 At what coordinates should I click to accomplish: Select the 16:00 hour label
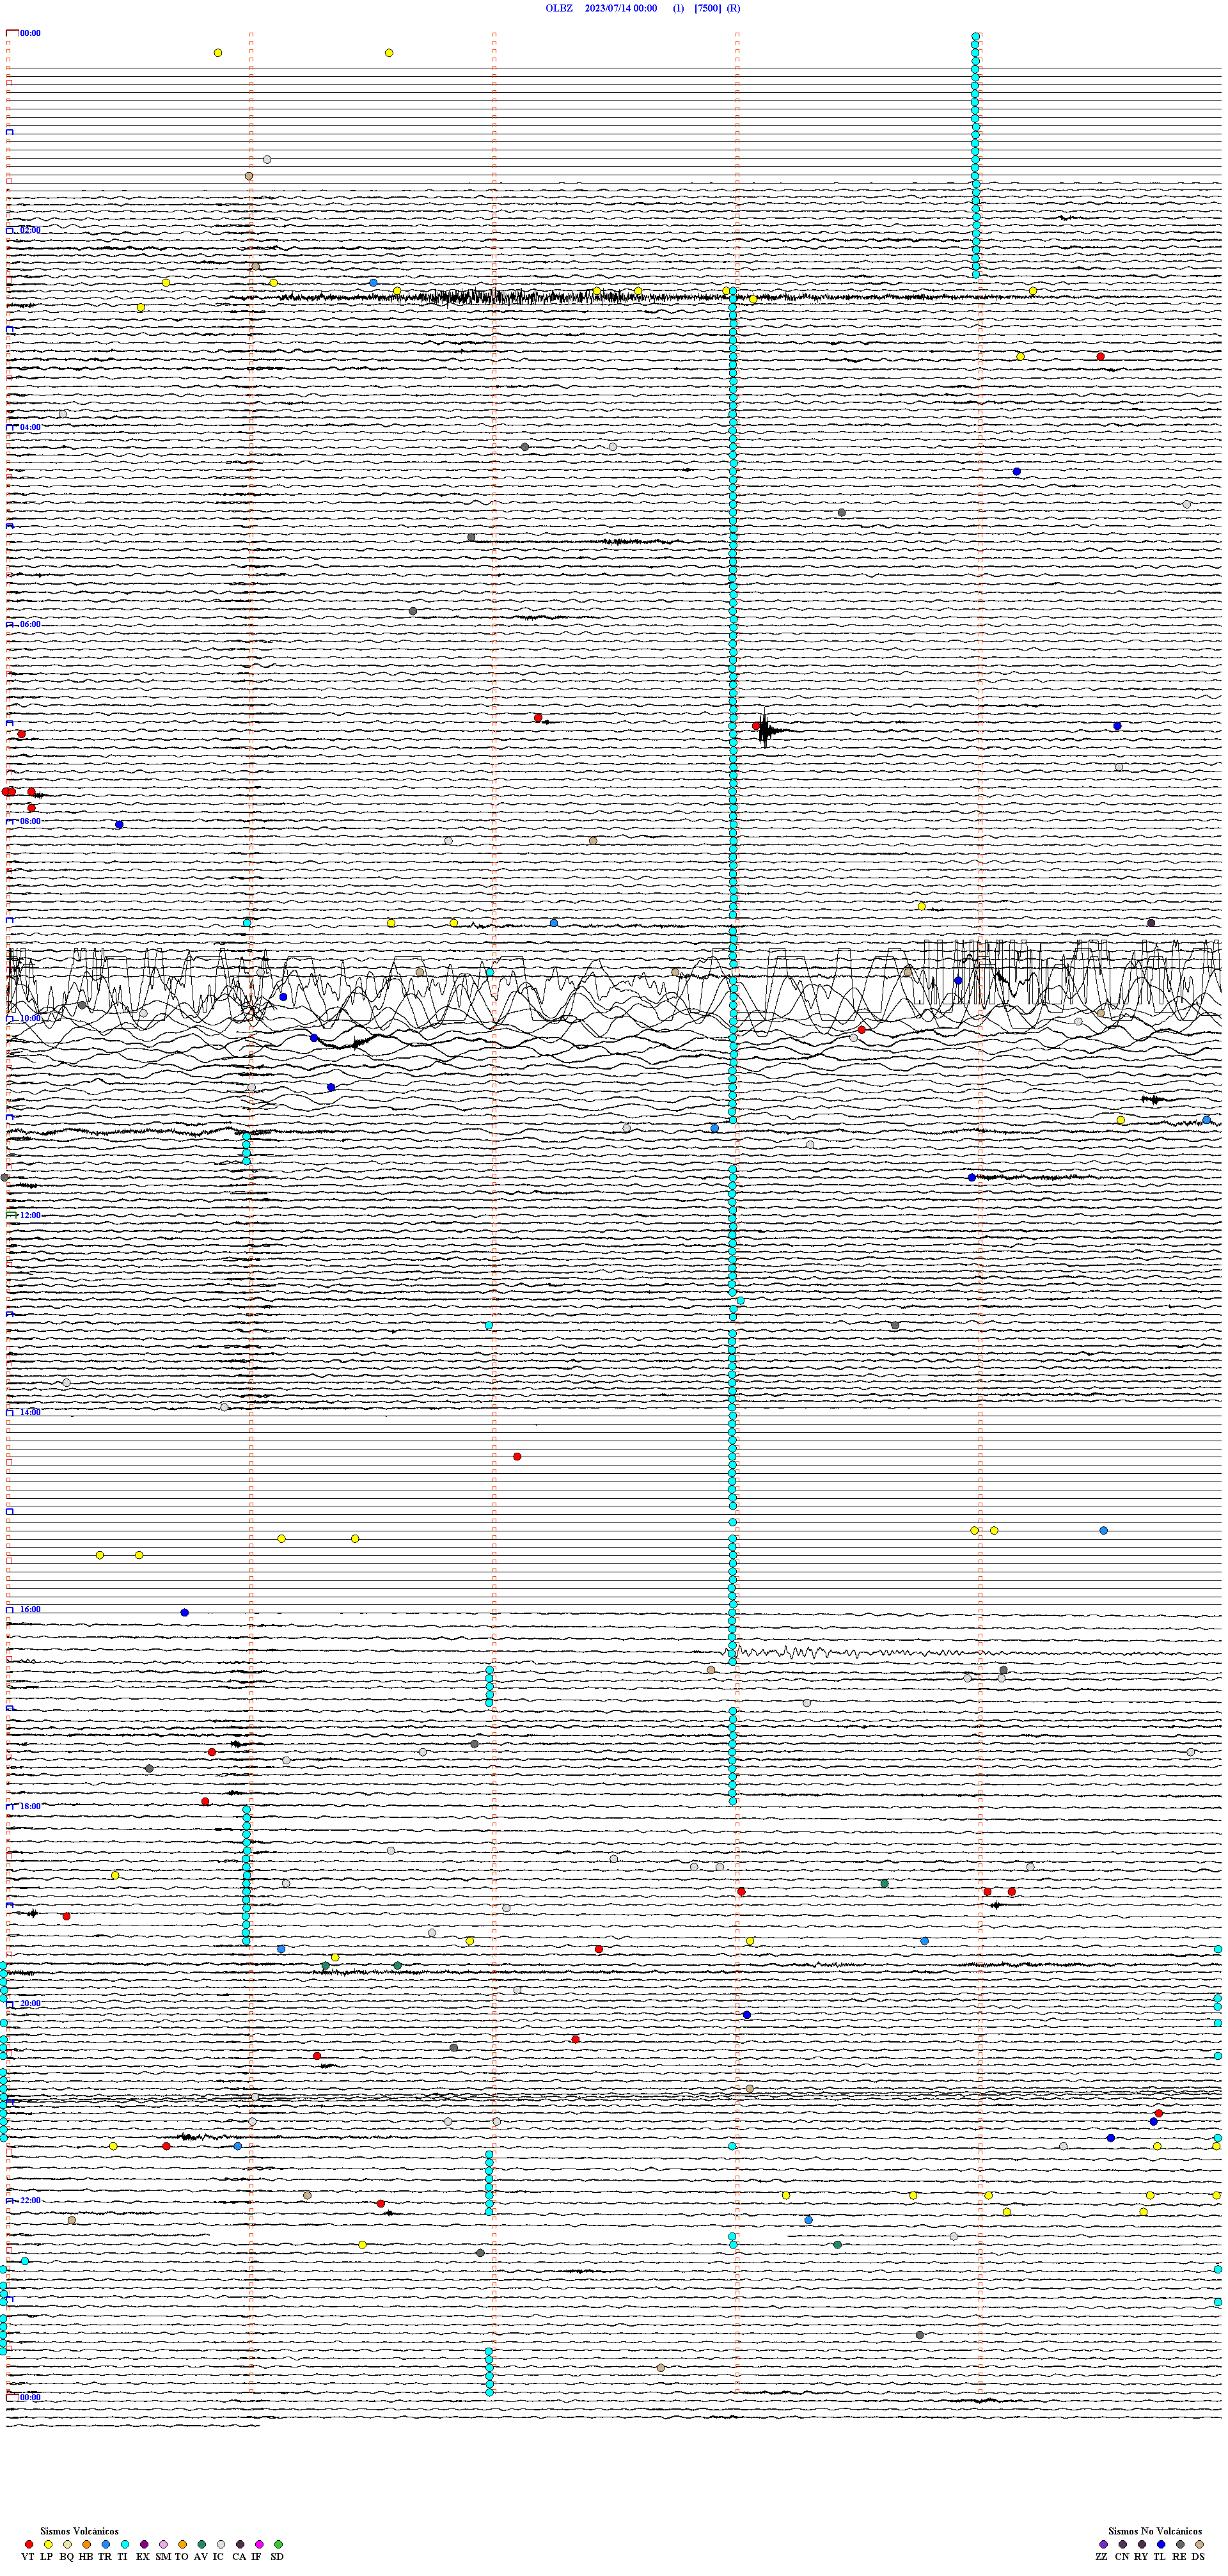(x=30, y=1609)
